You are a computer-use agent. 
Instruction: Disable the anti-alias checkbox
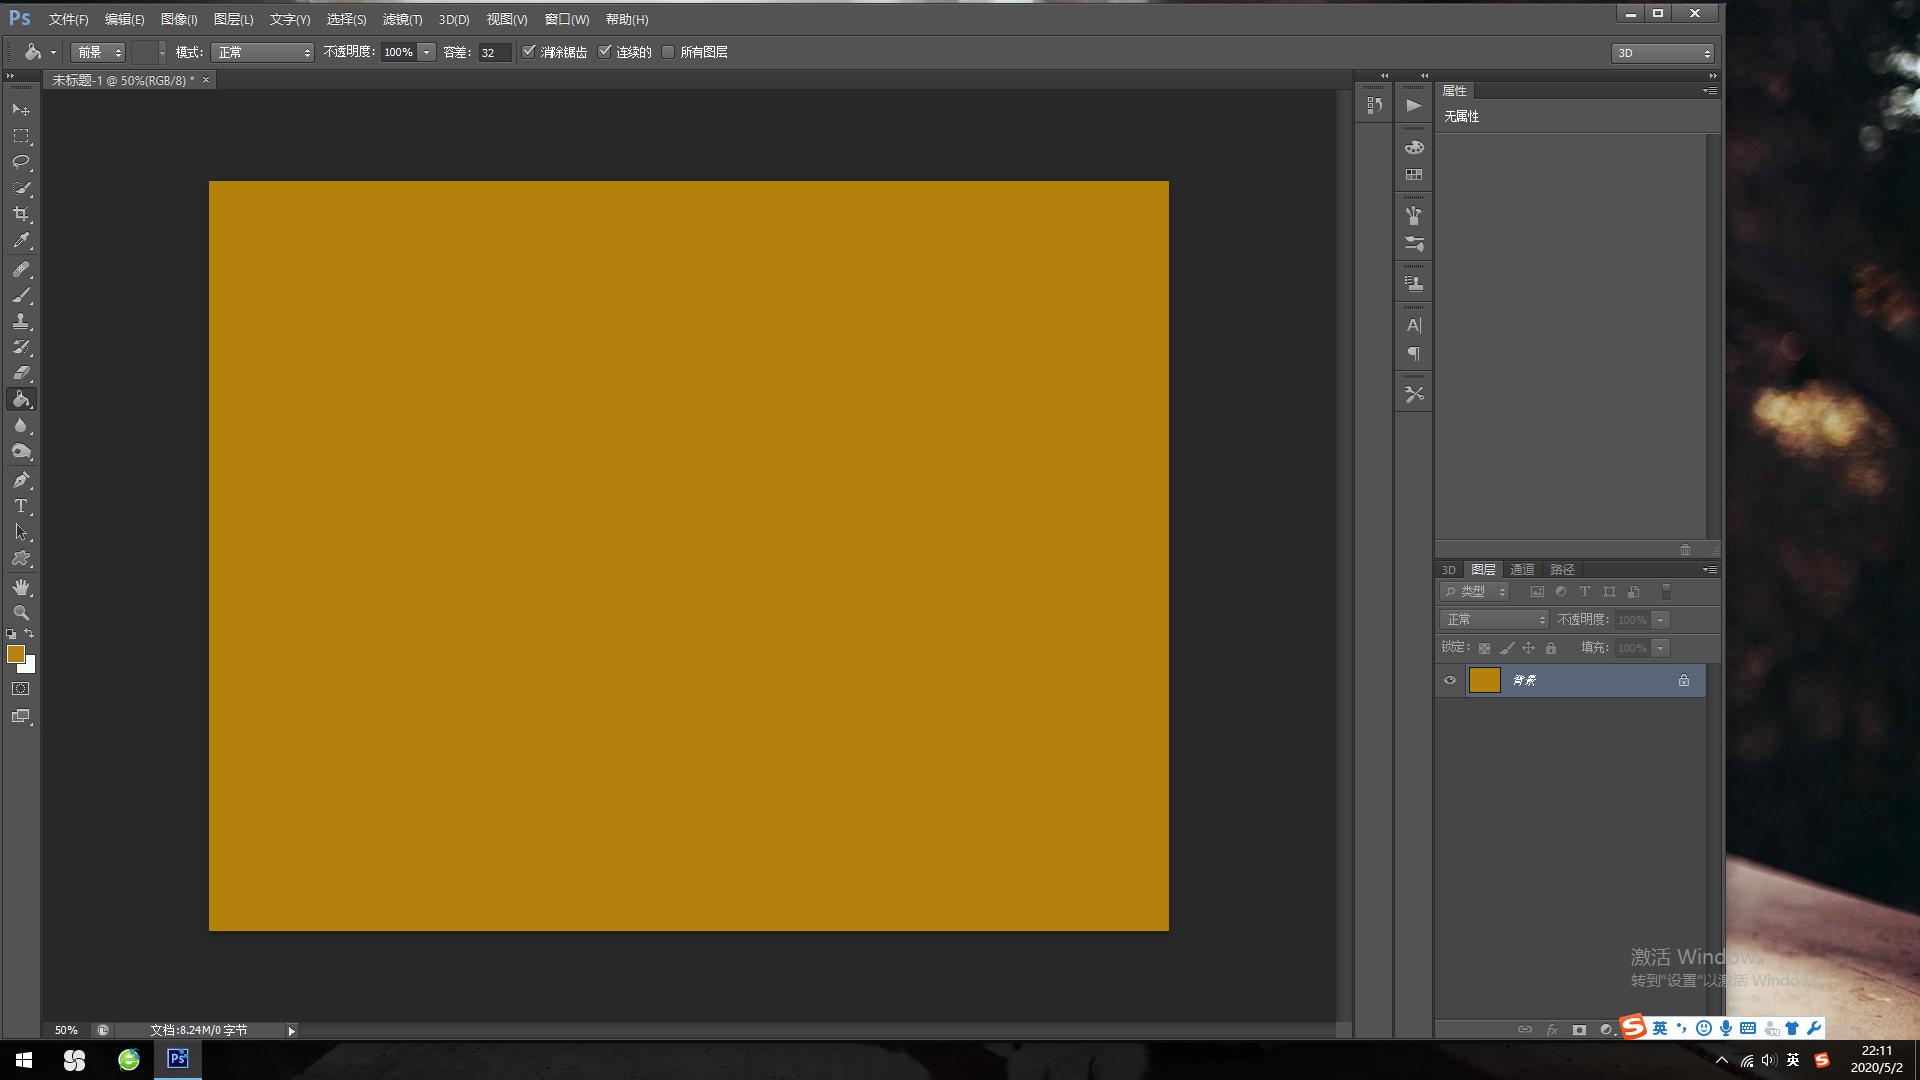pyautogui.click(x=529, y=52)
